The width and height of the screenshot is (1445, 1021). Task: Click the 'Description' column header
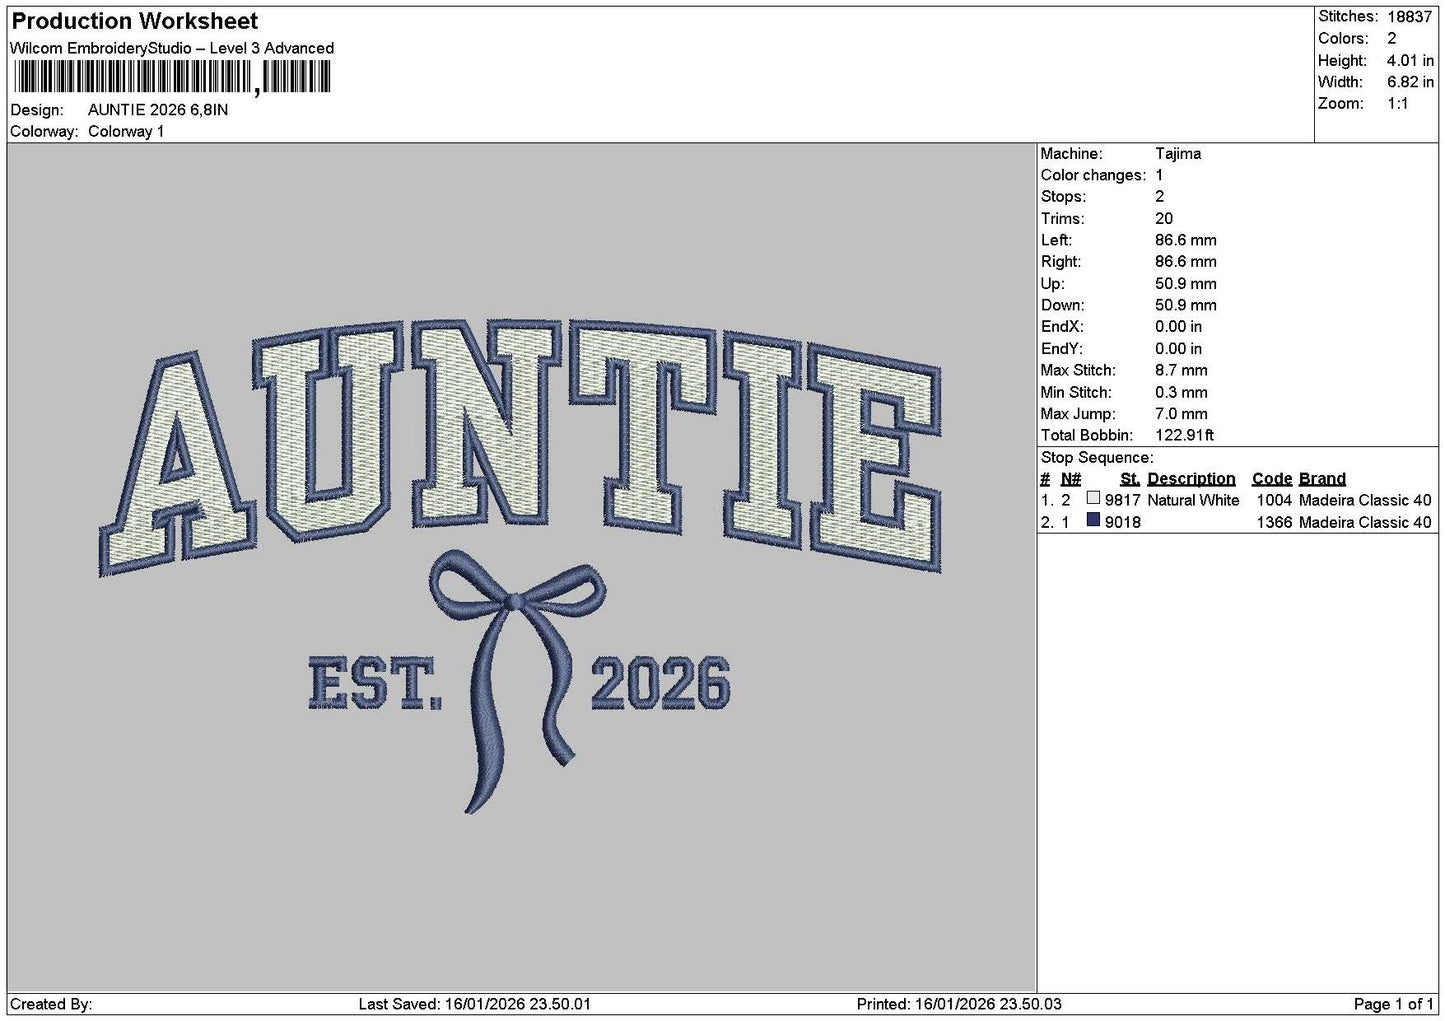[1191, 479]
